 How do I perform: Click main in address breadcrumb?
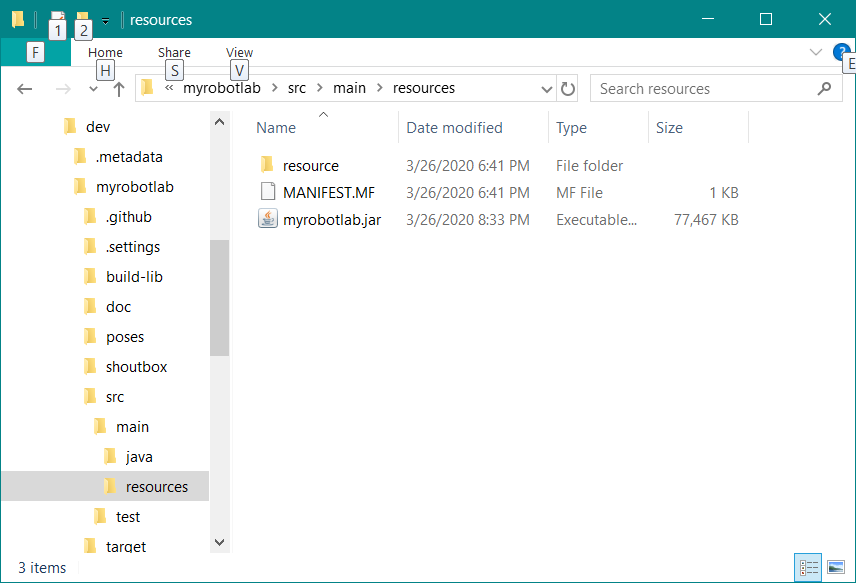[x=349, y=88]
